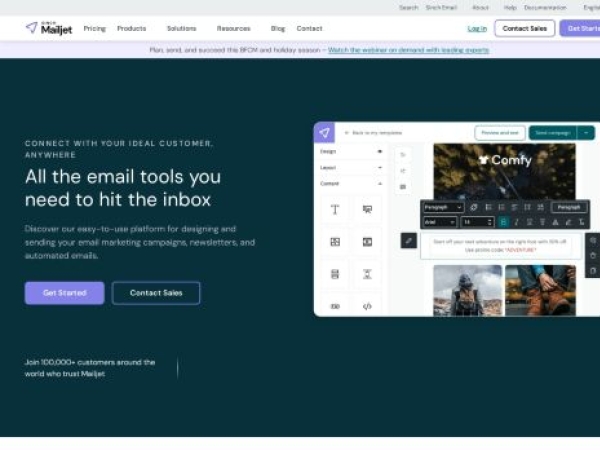Viewport: 600px width, 450px height.
Task: Click the hiker photo in email preview
Action: coord(467,289)
